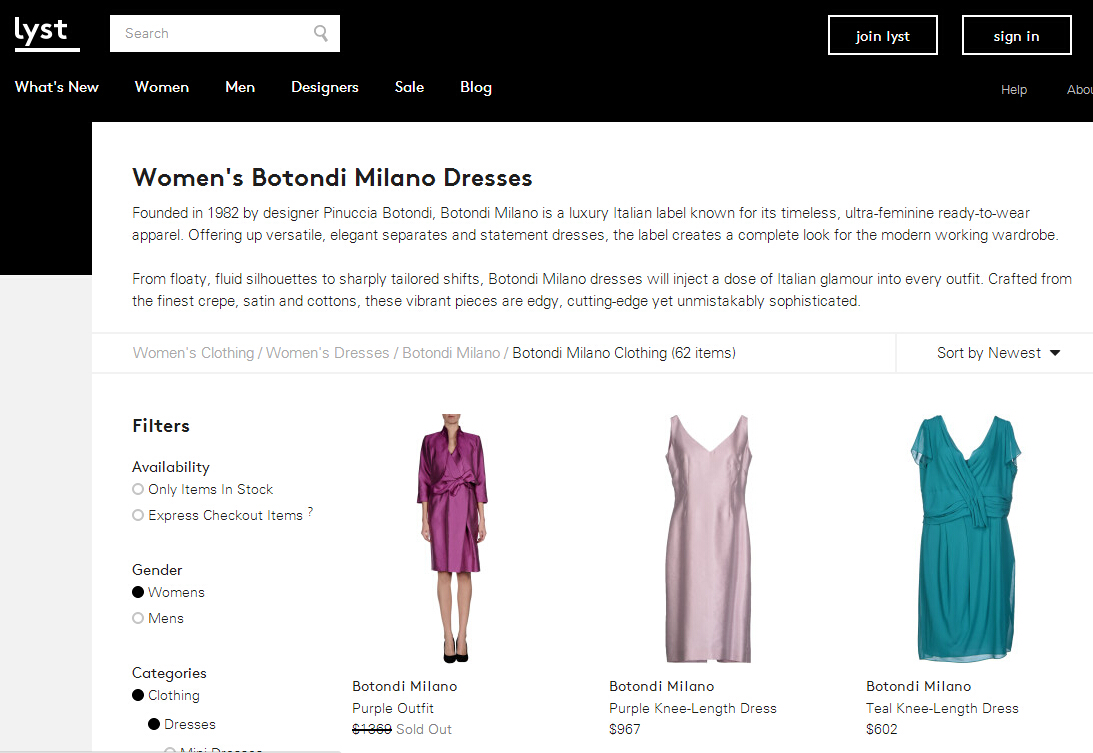Viewport: 1093px width, 753px height.
Task: Click the $602 price
Action: tap(882, 729)
